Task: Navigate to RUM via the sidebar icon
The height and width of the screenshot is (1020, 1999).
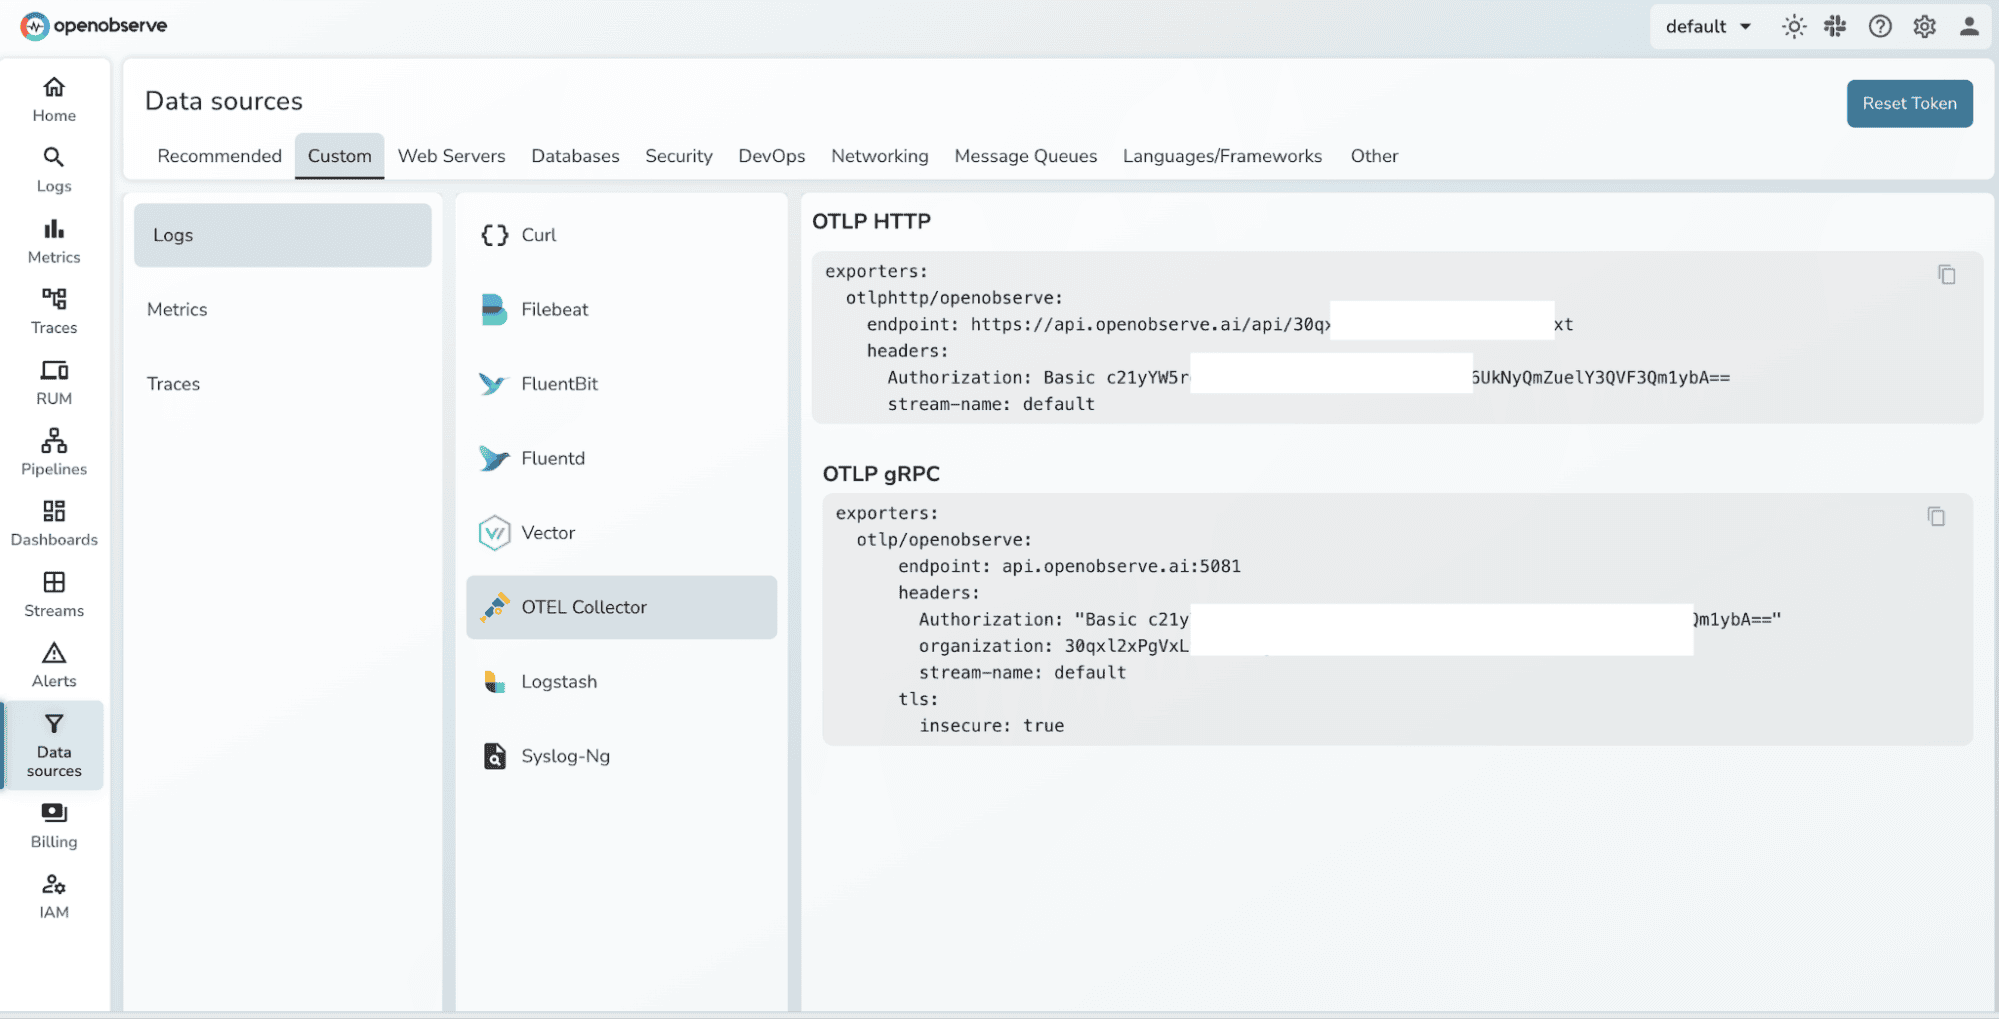Action: tap(53, 381)
